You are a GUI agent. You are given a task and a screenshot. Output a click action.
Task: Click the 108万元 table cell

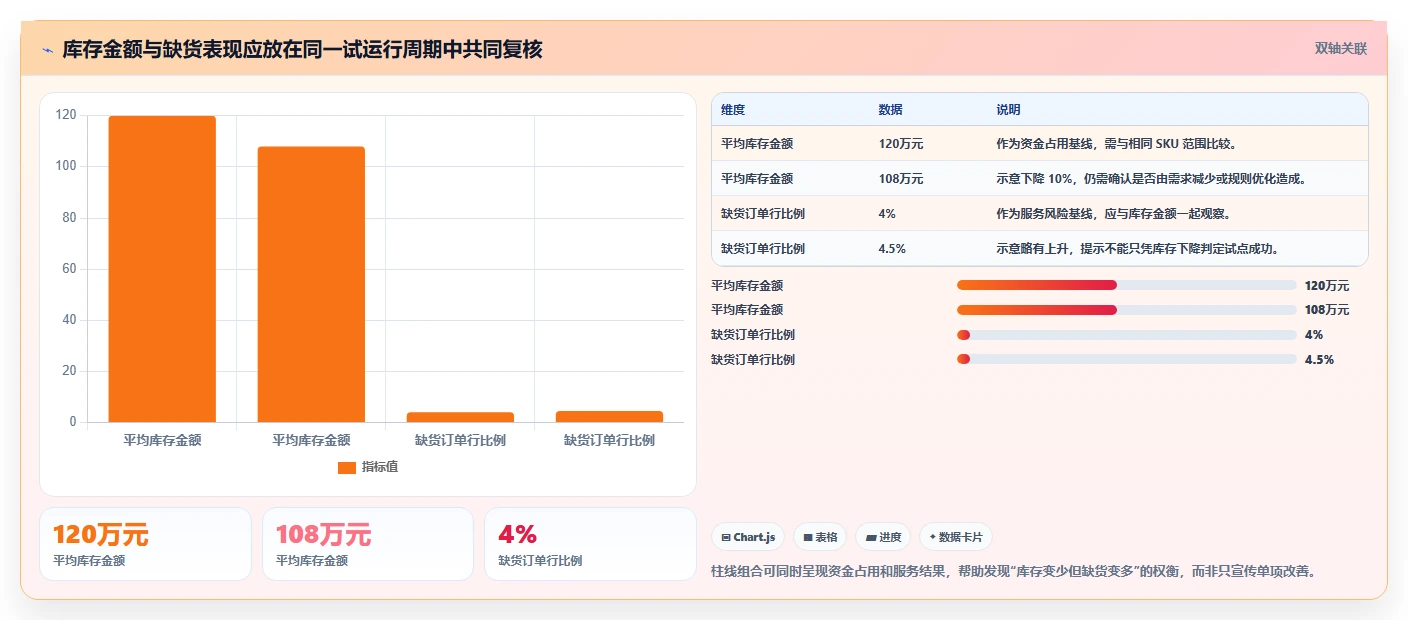(x=901, y=179)
